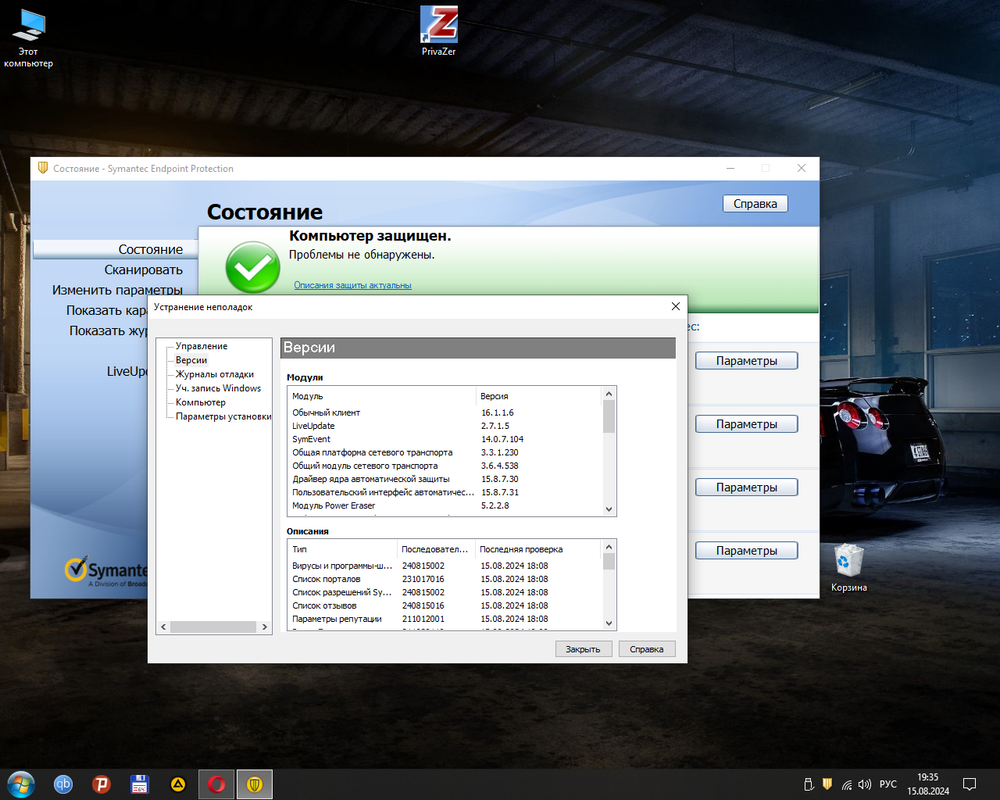Select 'Управление' in the troubleshooting tree
Viewport: 1000px width, 800px height.
click(x=202, y=346)
